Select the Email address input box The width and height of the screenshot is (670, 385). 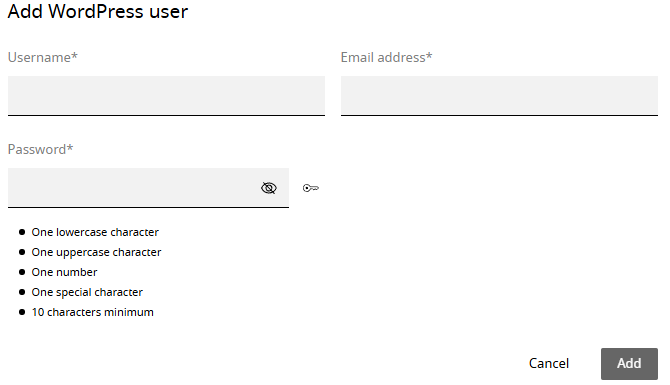tap(499, 96)
